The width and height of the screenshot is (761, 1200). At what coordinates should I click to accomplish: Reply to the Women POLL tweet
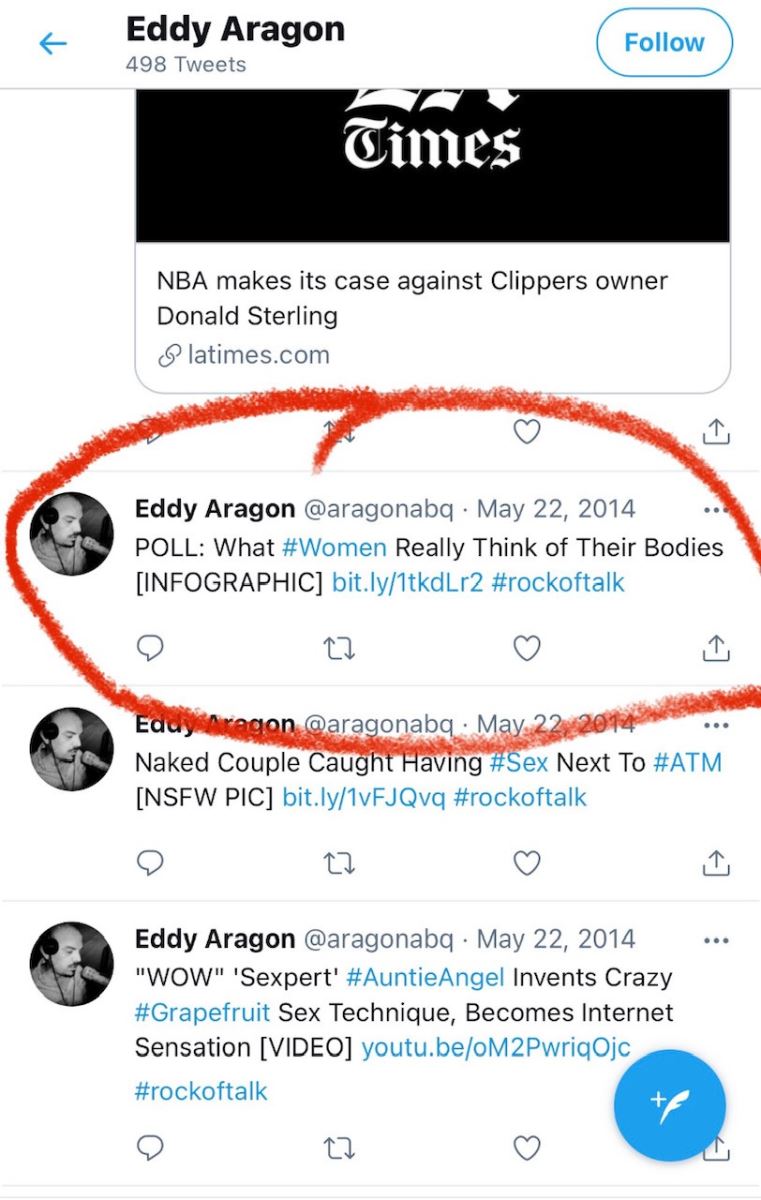(150, 649)
